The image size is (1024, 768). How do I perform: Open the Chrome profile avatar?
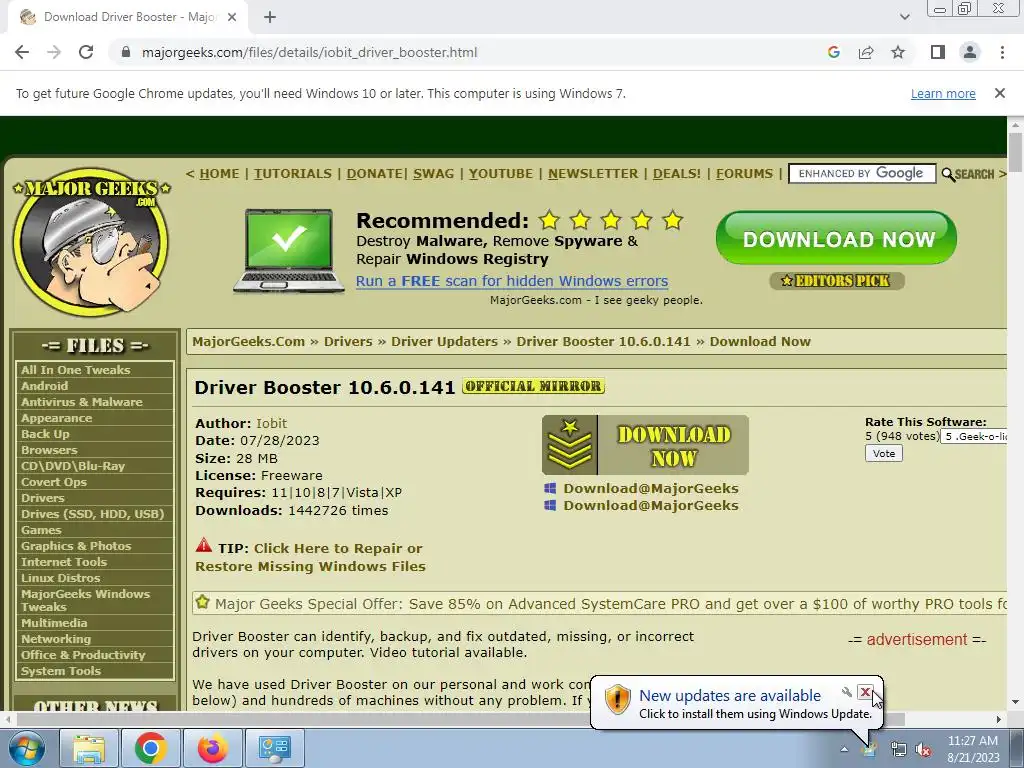pyautogui.click(x=970, y=52)
